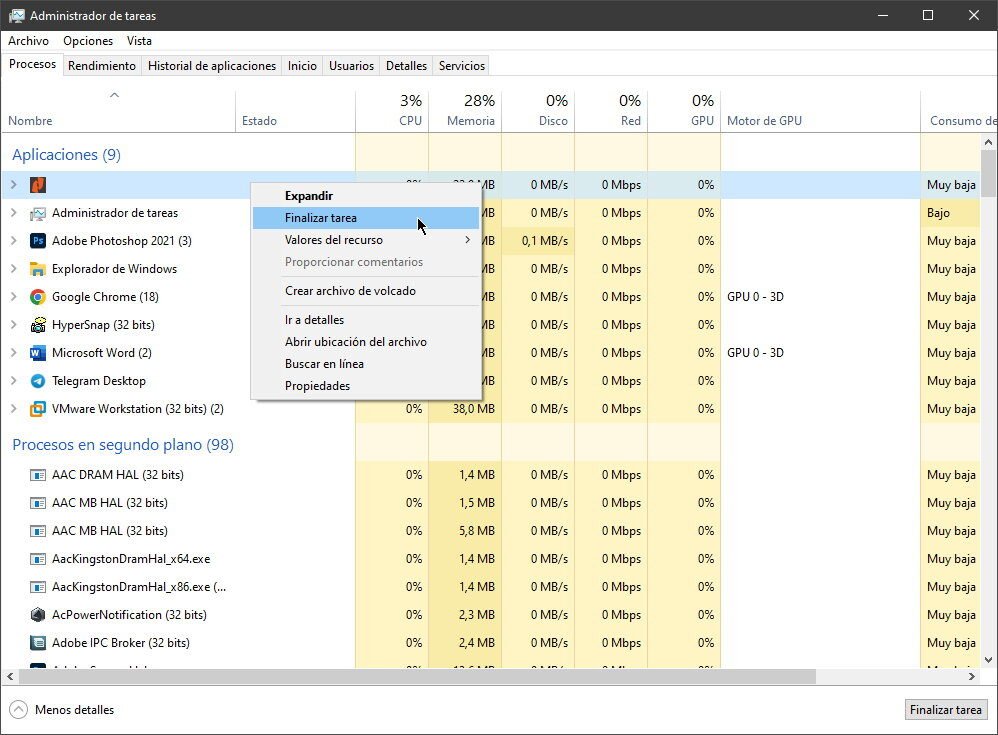Select the AcPowerNotification process icon
Image resolution: width=998 pixels, height=735 pixels.
(37, 614)
